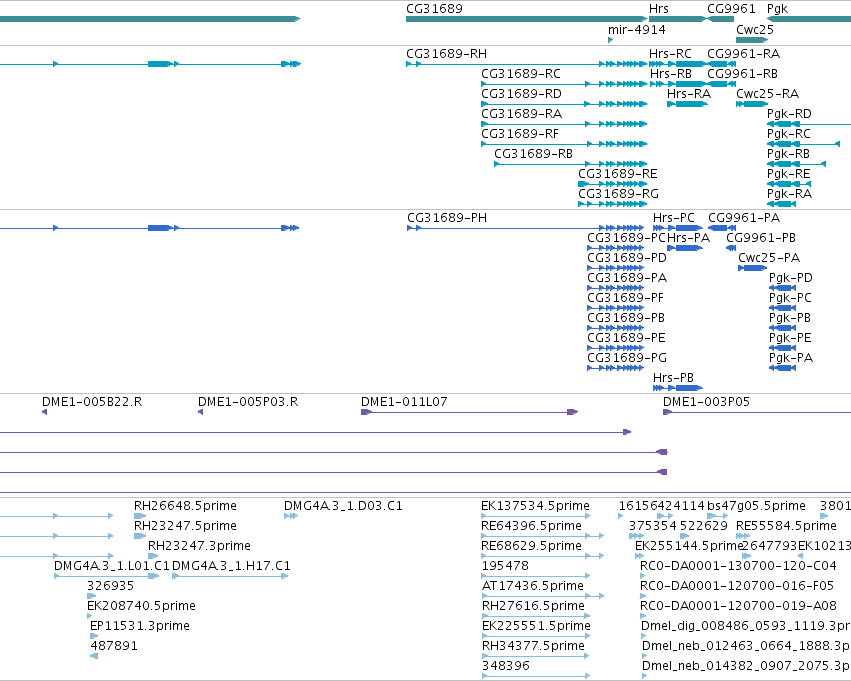Screen dimensions: 851x681
Task: Click transcript Pgk-RB
Action: click(x=796, y=164)
